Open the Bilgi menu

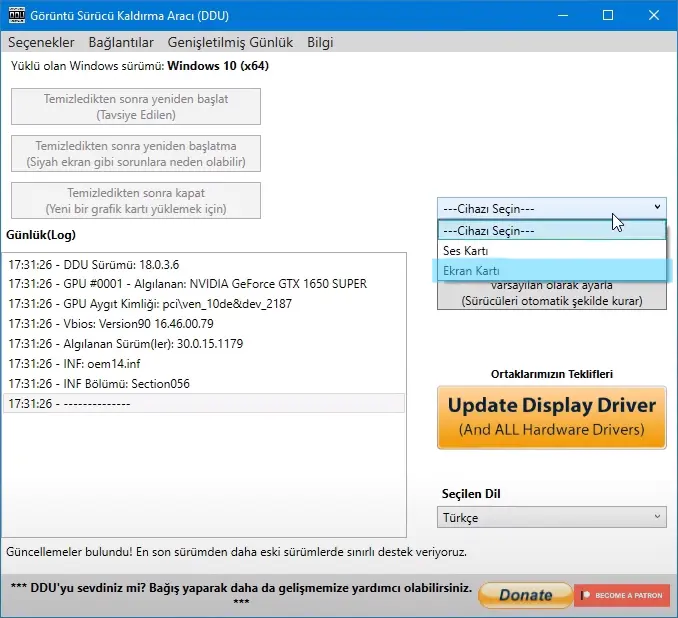[x=320, y=42]
